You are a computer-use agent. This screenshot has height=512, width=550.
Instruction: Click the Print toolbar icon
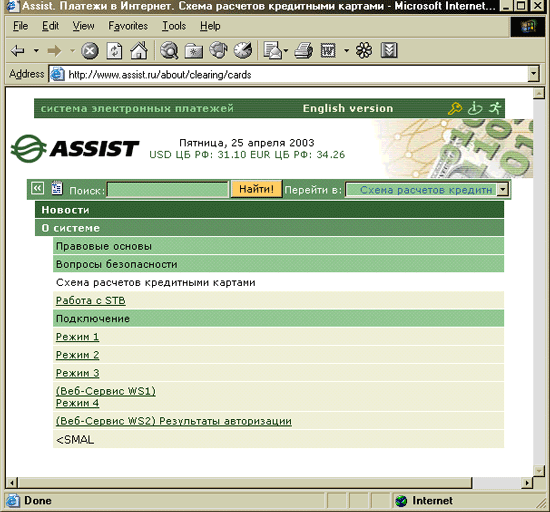pos(303,51)
